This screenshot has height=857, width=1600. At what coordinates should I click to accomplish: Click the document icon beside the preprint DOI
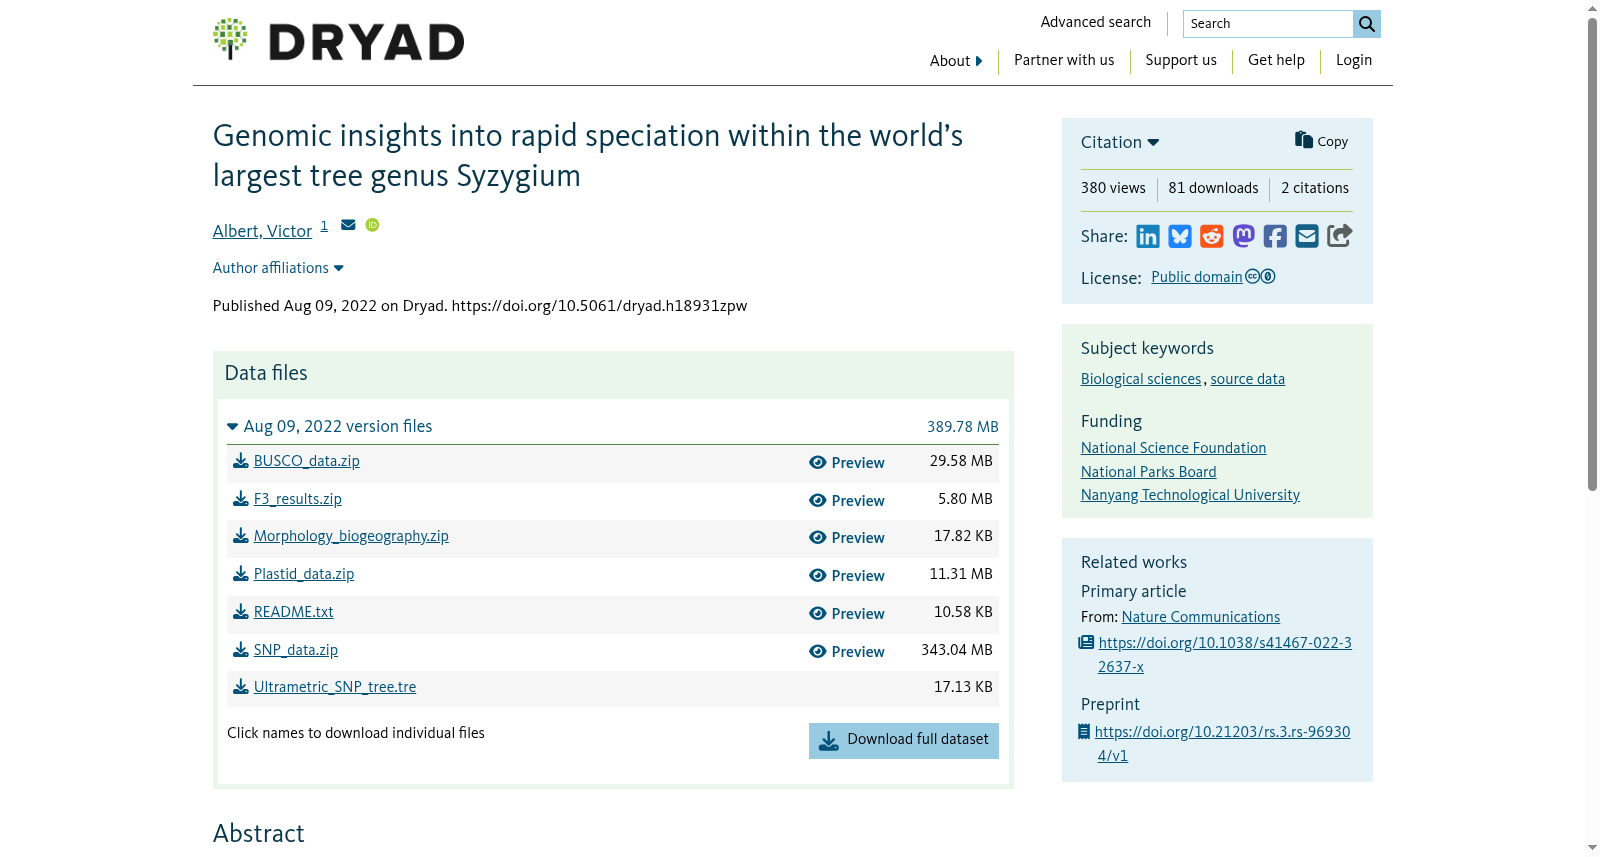(x=1084, y=732)
